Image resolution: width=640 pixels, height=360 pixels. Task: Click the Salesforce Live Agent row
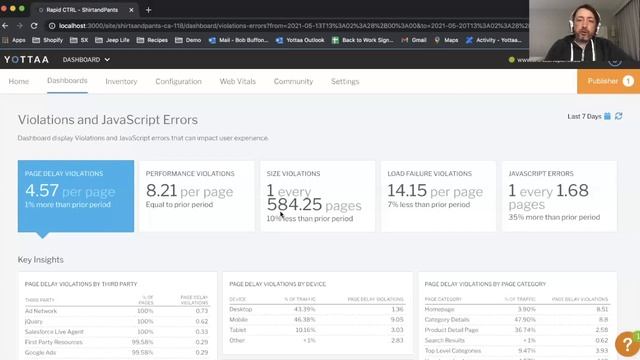pyautogui.click(x=117, y=332)
